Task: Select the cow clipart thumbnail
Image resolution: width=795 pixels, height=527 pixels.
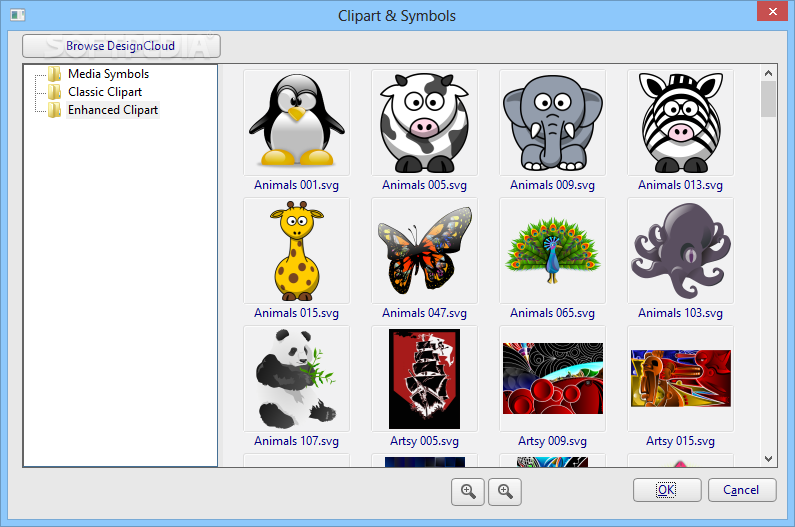Action: (424, 122)
